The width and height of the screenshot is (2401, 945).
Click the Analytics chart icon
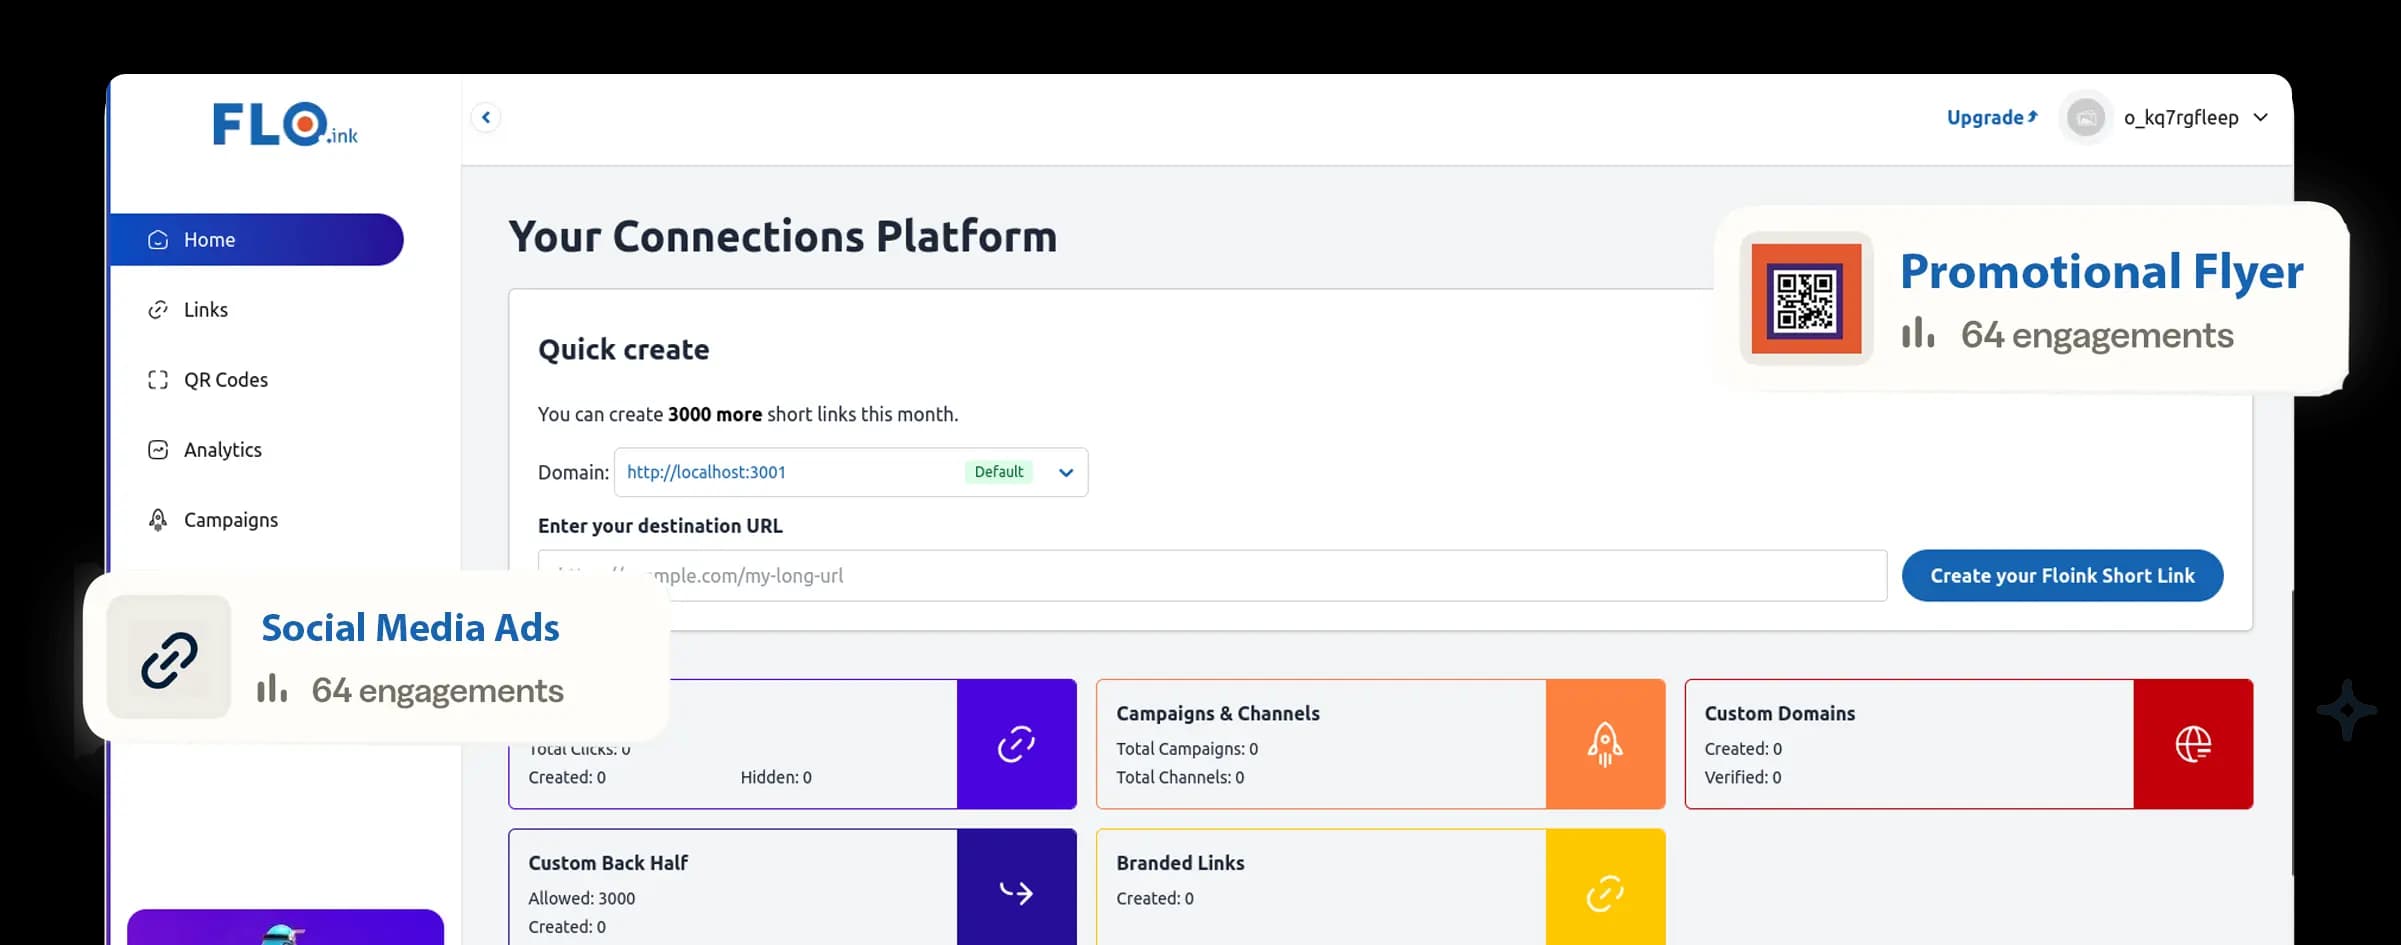(x=158, y=450)
